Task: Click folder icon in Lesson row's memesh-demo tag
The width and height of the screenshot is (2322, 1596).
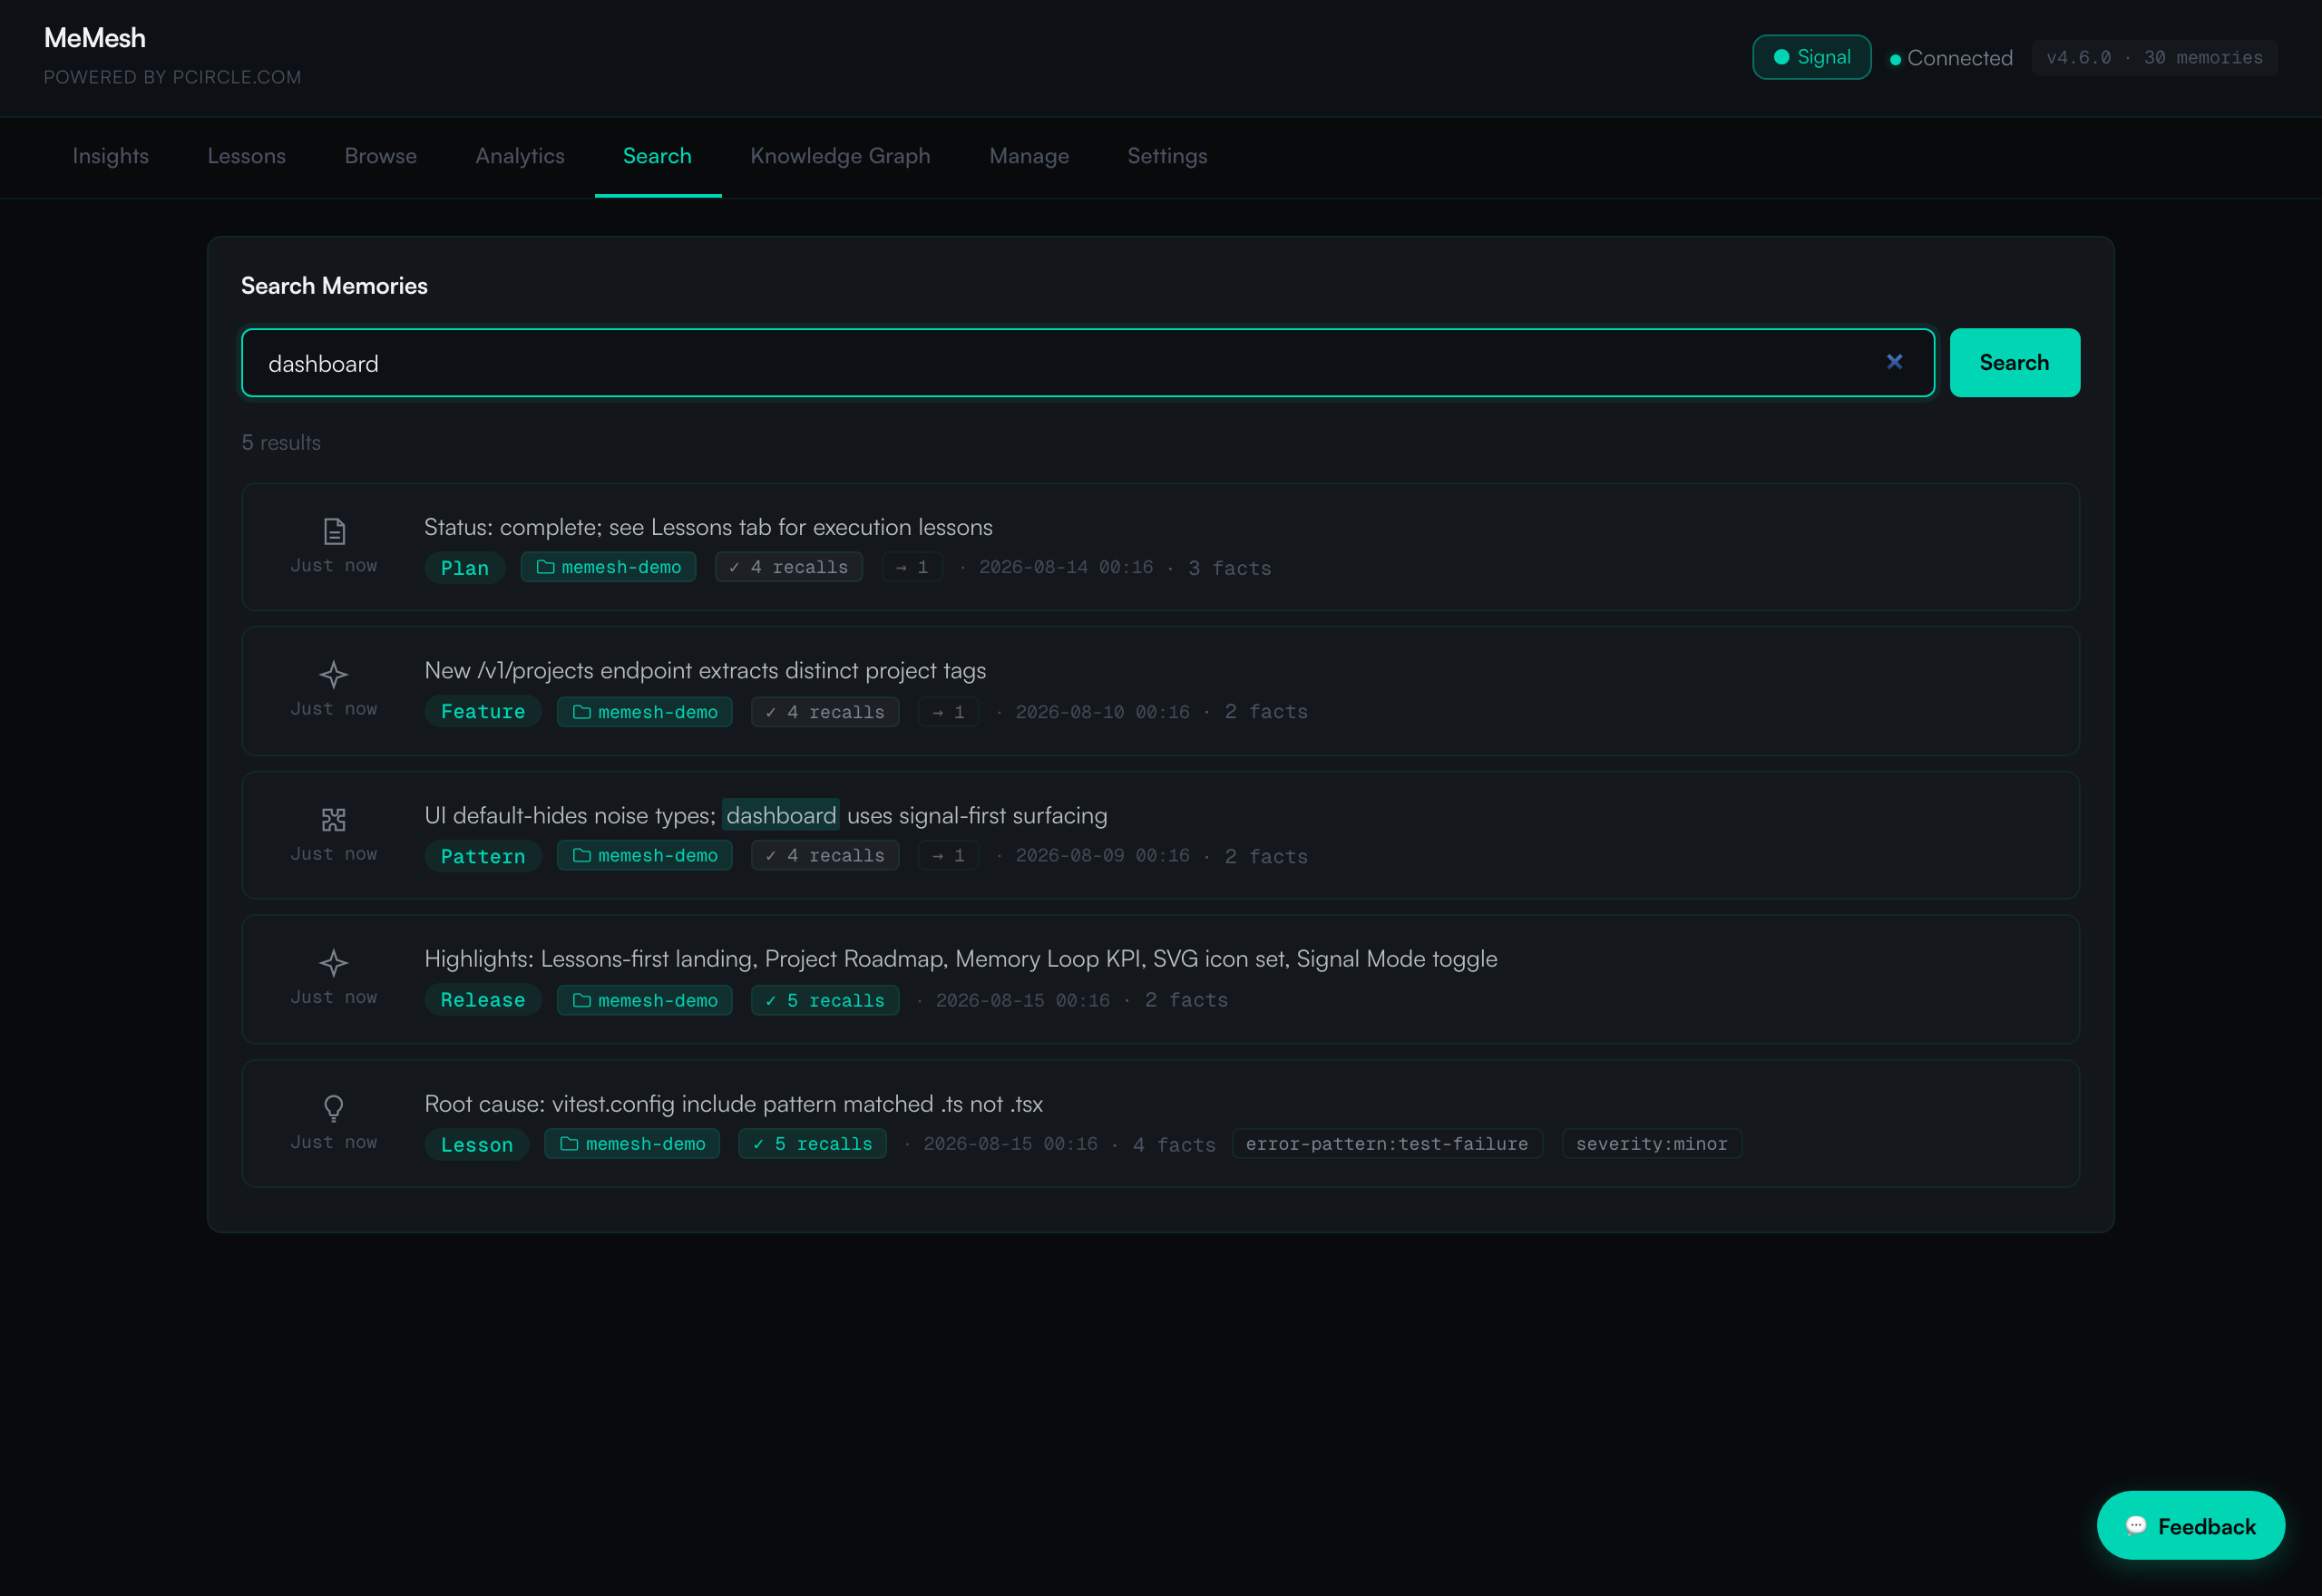Action: pyautogui.click(x=569, y=1143)
